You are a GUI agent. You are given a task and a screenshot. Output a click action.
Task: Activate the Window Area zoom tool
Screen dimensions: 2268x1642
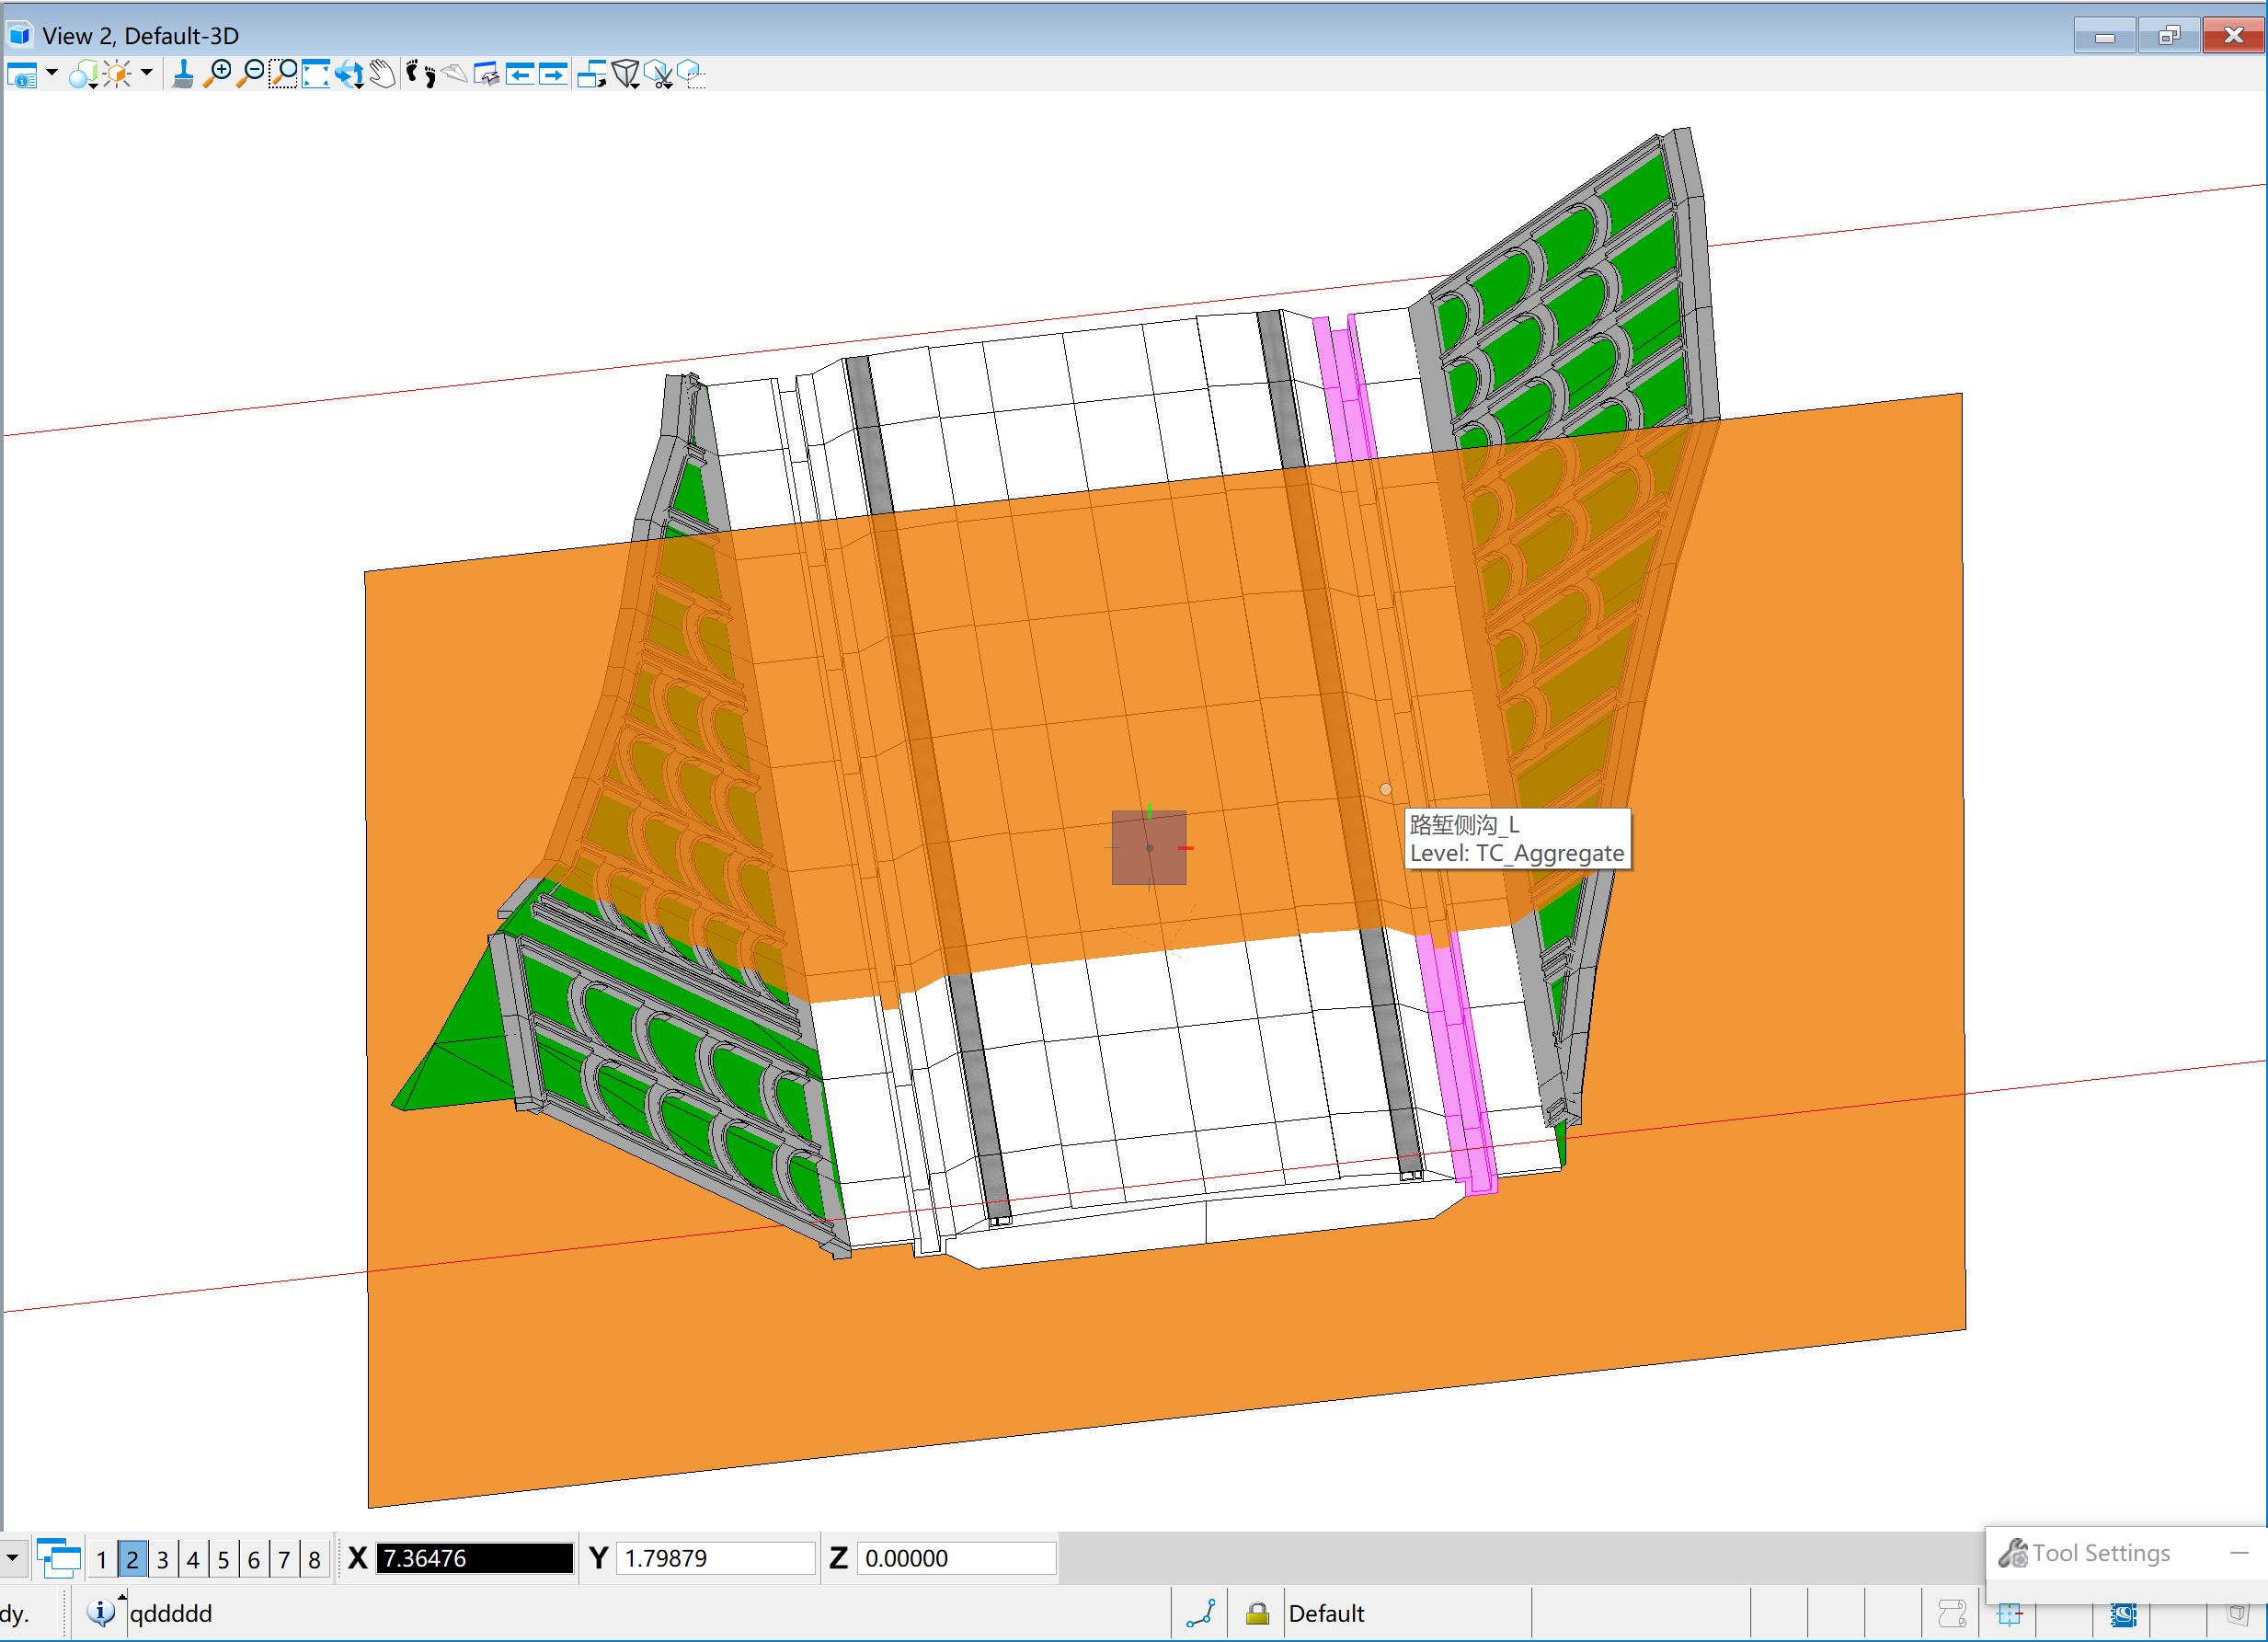click(283, 74)
